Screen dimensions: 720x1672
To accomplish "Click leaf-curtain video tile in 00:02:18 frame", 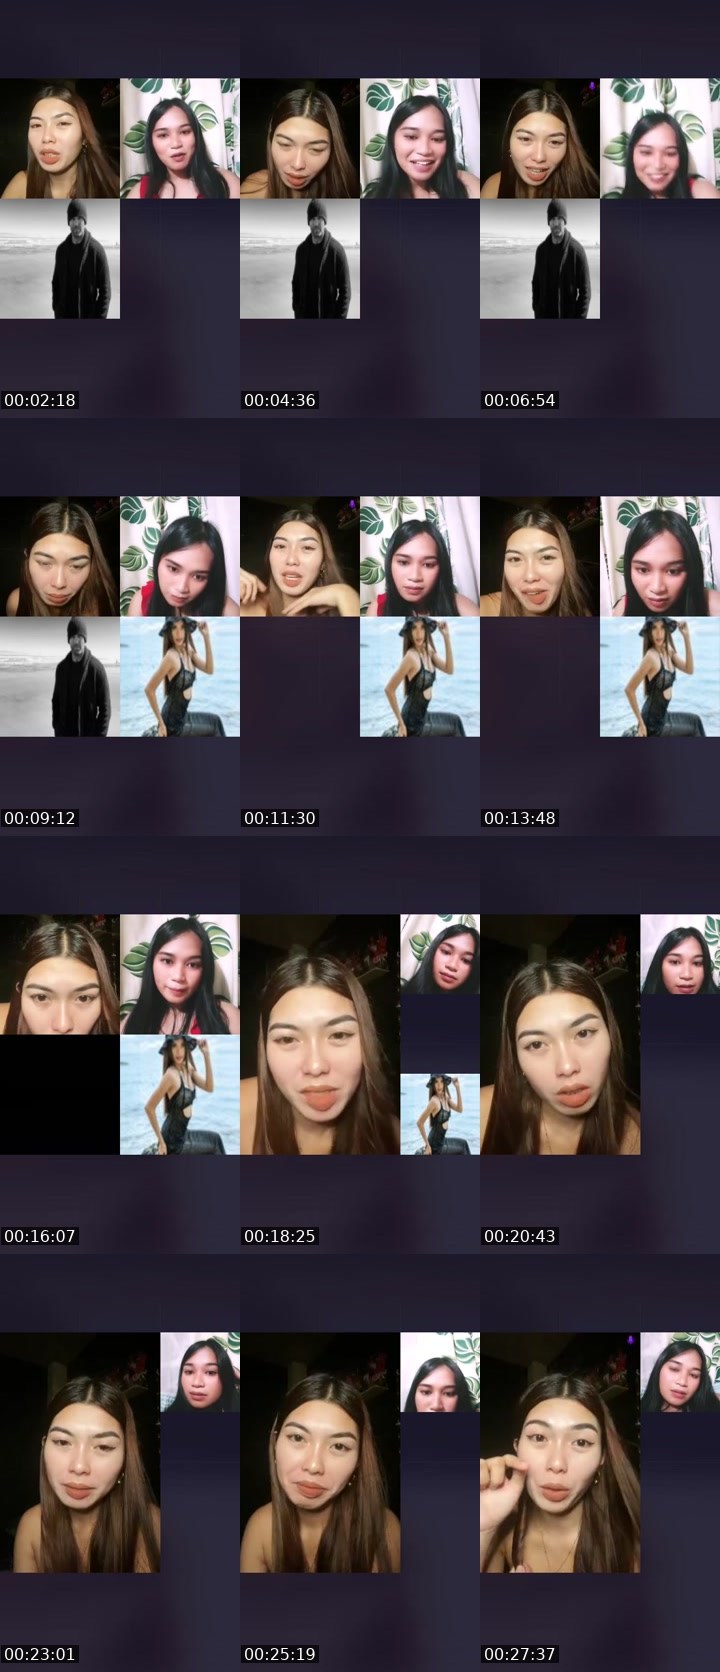I will coord(180,138).
